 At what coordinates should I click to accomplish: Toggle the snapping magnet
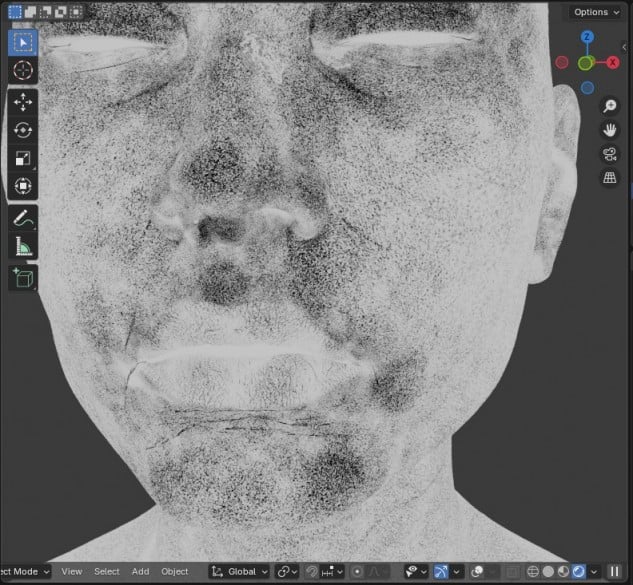313,572
